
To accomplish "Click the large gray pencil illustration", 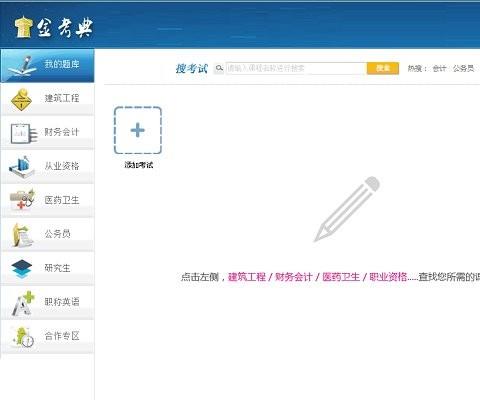I will (x=347, y=209).
